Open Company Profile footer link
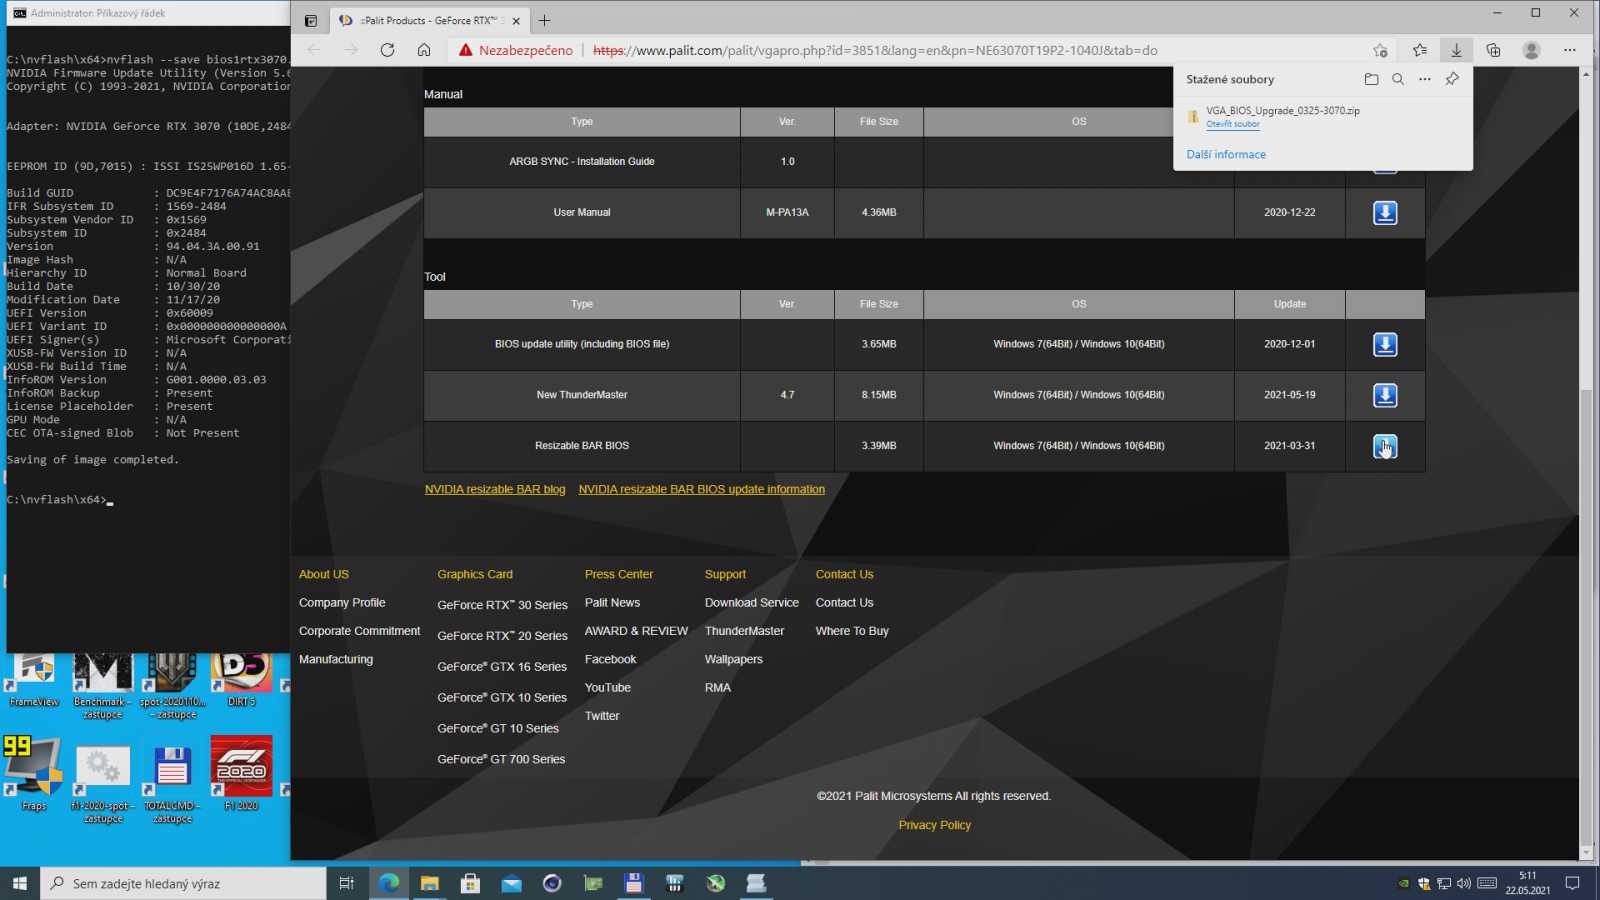Viewport: 1600px width, 900px height. click(342, 603)
